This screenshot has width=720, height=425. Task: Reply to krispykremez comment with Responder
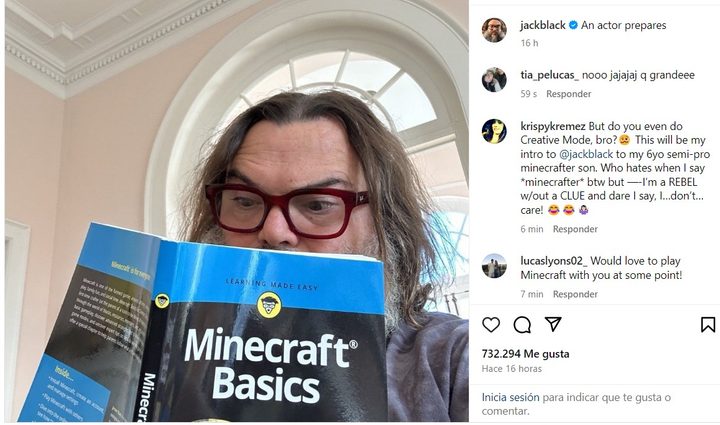pyautogui.click(x=575, y=229)
